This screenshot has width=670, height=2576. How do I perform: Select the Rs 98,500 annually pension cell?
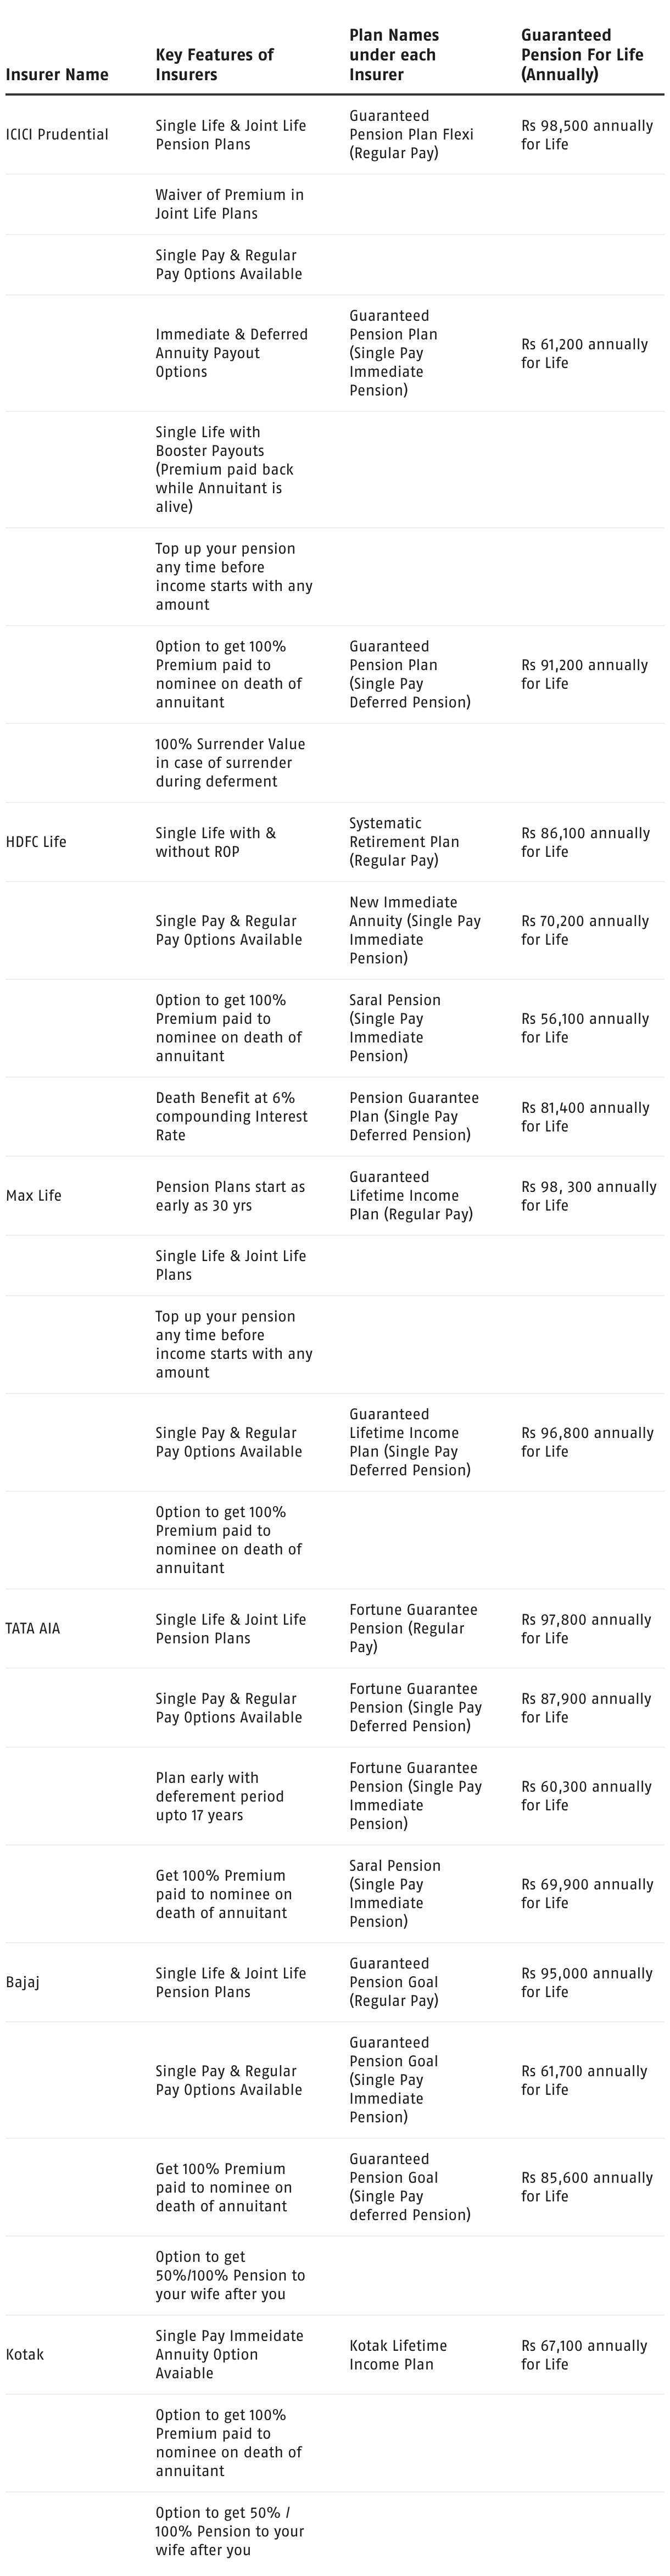pos(586,135)
